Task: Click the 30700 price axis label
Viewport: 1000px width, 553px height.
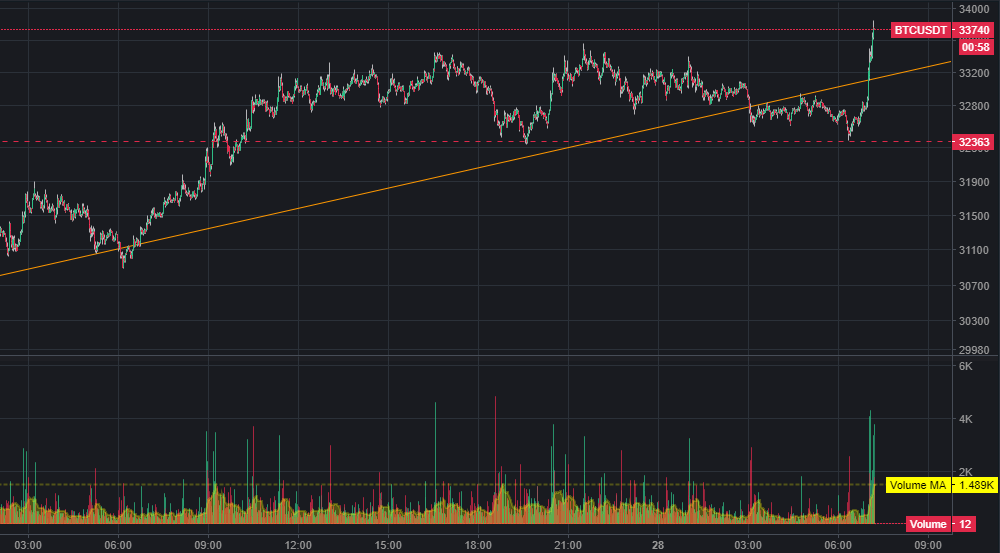Action: click(x=974, y=286)
